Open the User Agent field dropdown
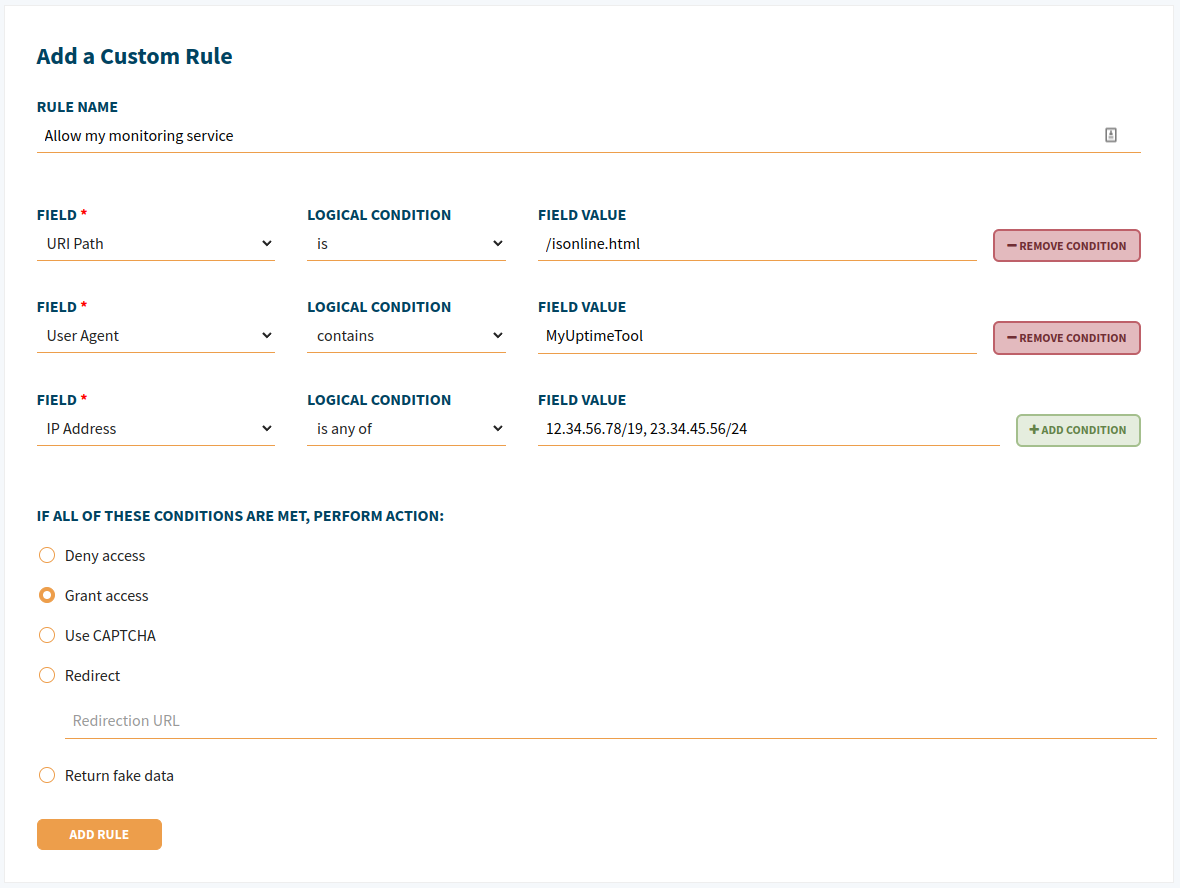The image size is (1180, 888). (156, 336)
